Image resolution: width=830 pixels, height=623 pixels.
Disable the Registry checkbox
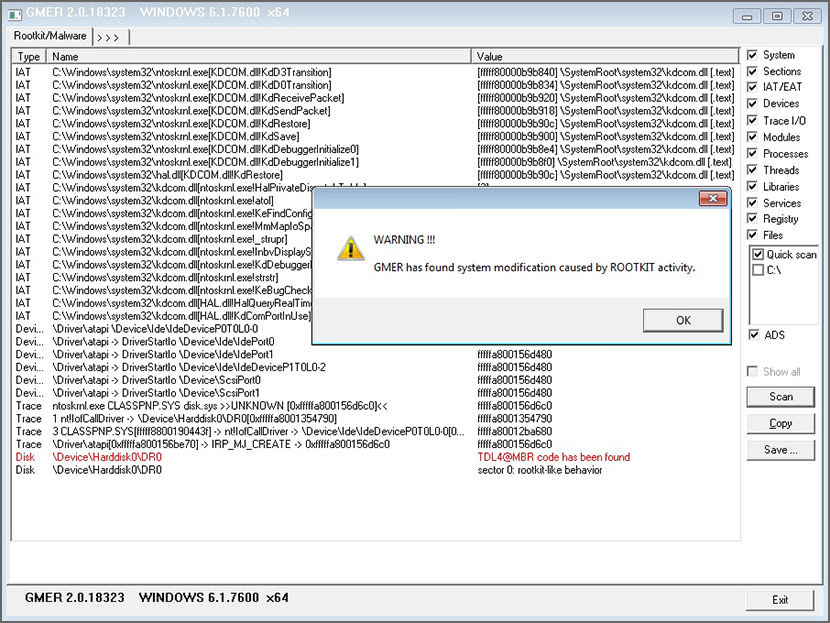[752, 219]
